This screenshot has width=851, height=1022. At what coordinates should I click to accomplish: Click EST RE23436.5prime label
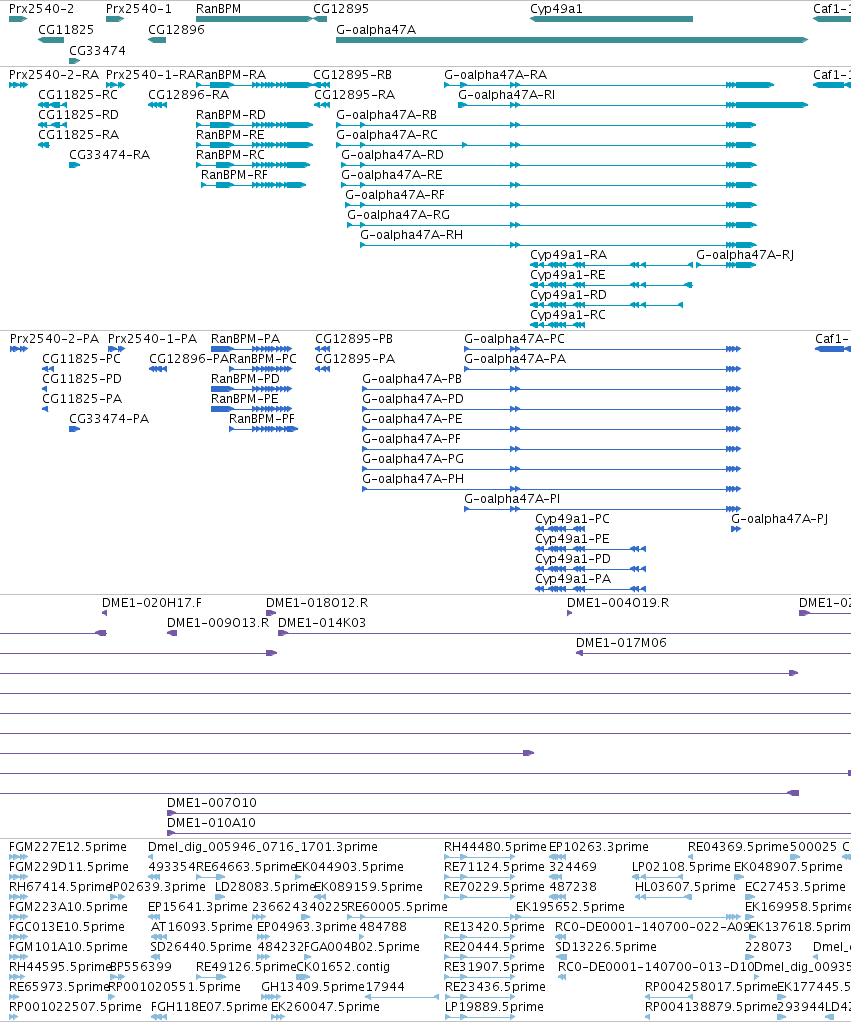coord(495,987)
